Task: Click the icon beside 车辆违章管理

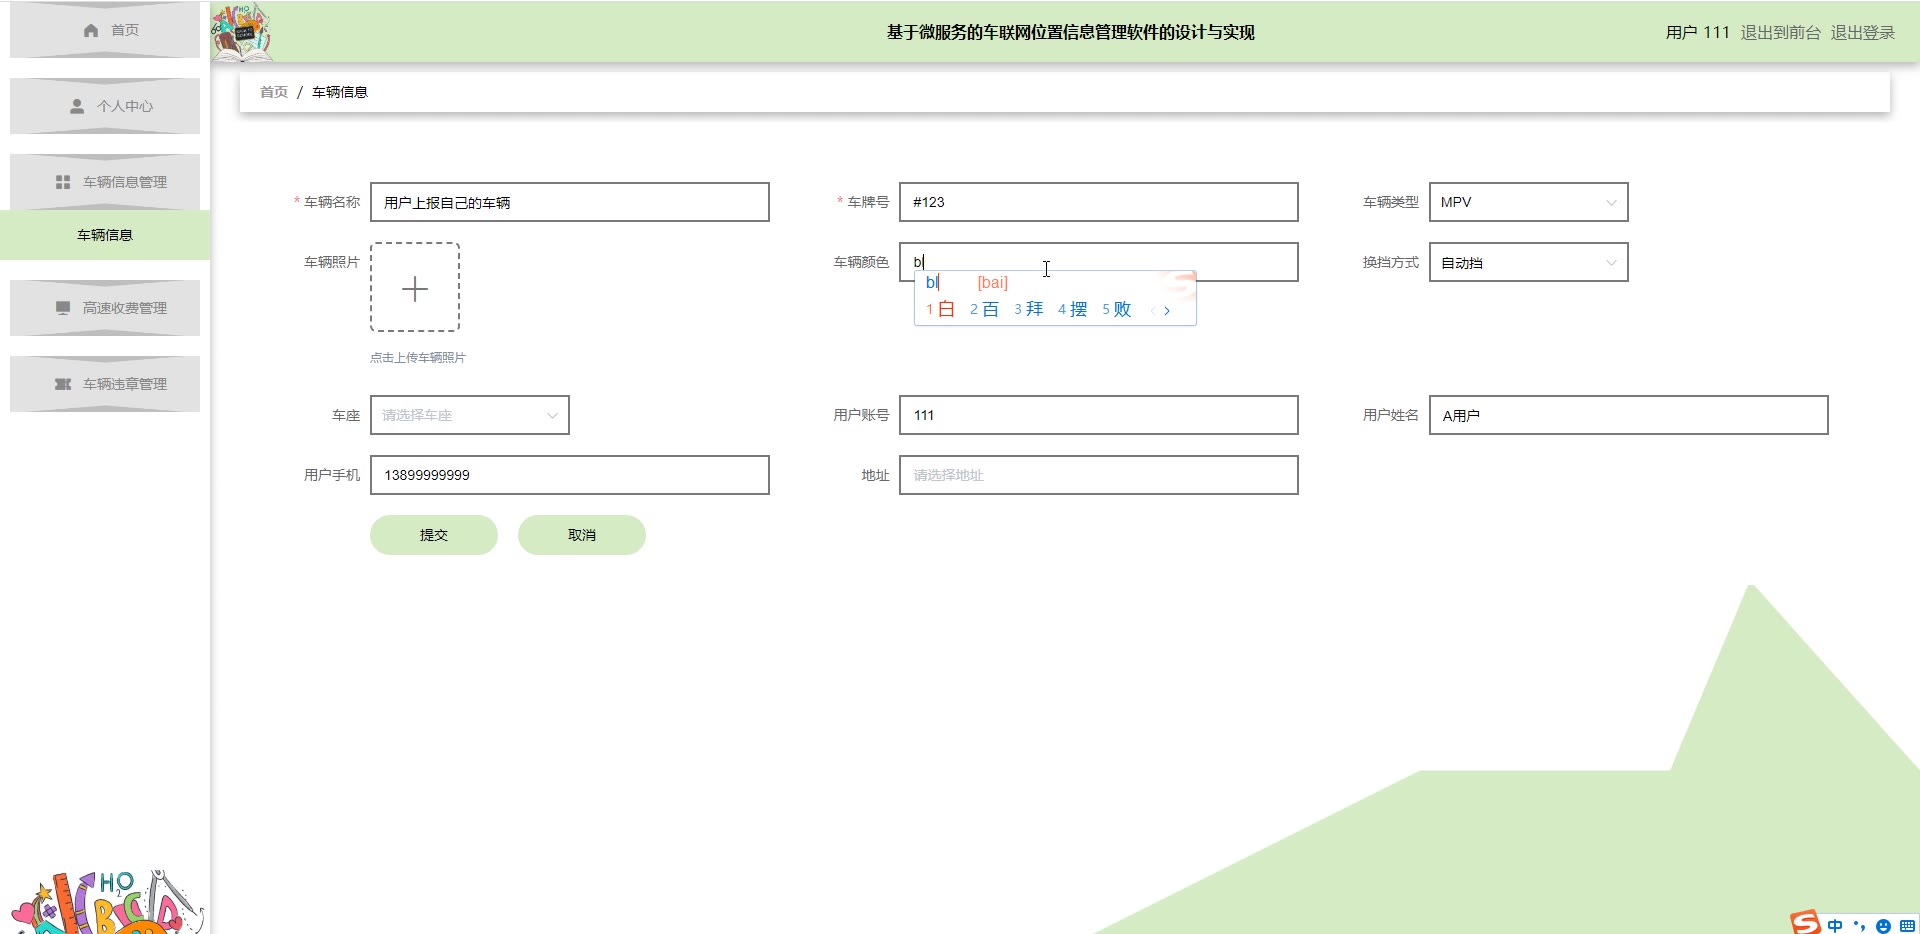Action: 63,384
